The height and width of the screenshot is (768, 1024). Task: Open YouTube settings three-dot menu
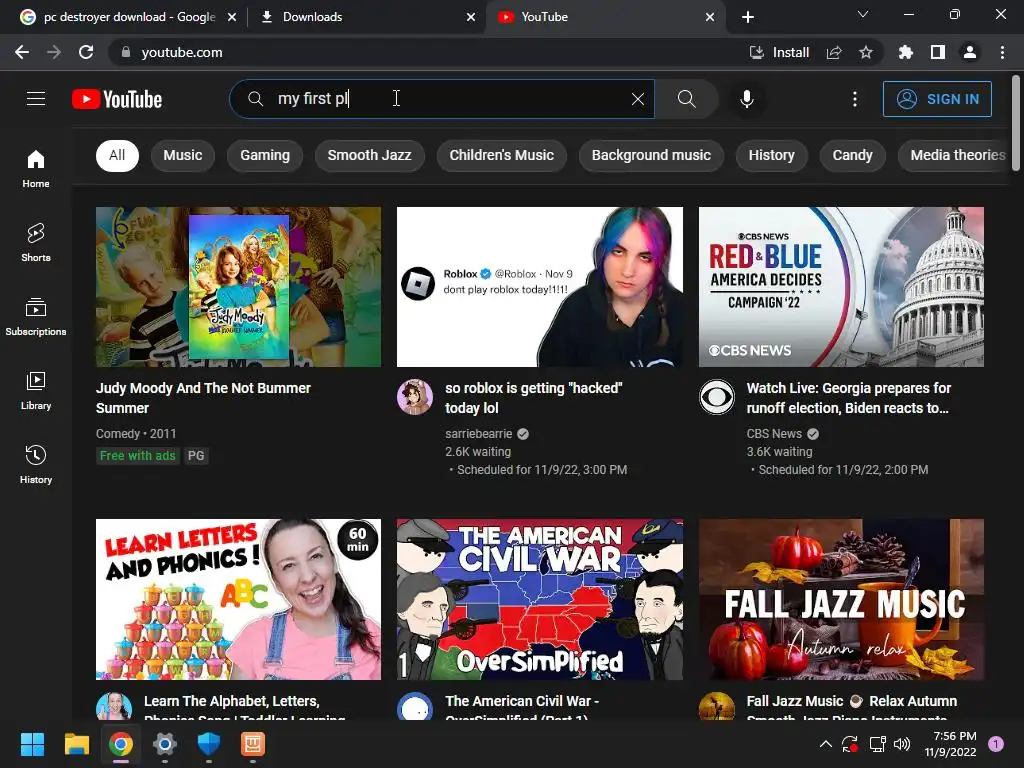tap(855, 99)
